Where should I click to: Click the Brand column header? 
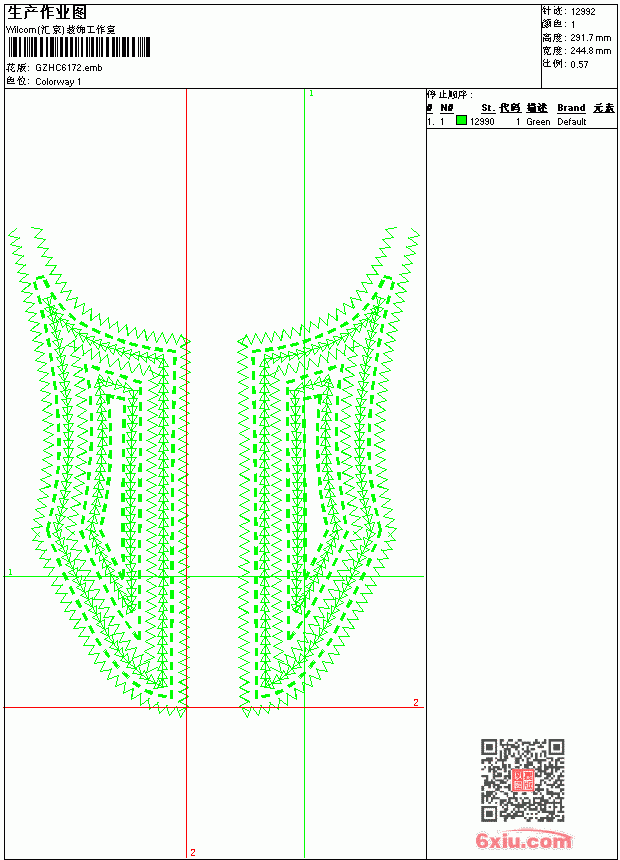(x=571, y=108)
